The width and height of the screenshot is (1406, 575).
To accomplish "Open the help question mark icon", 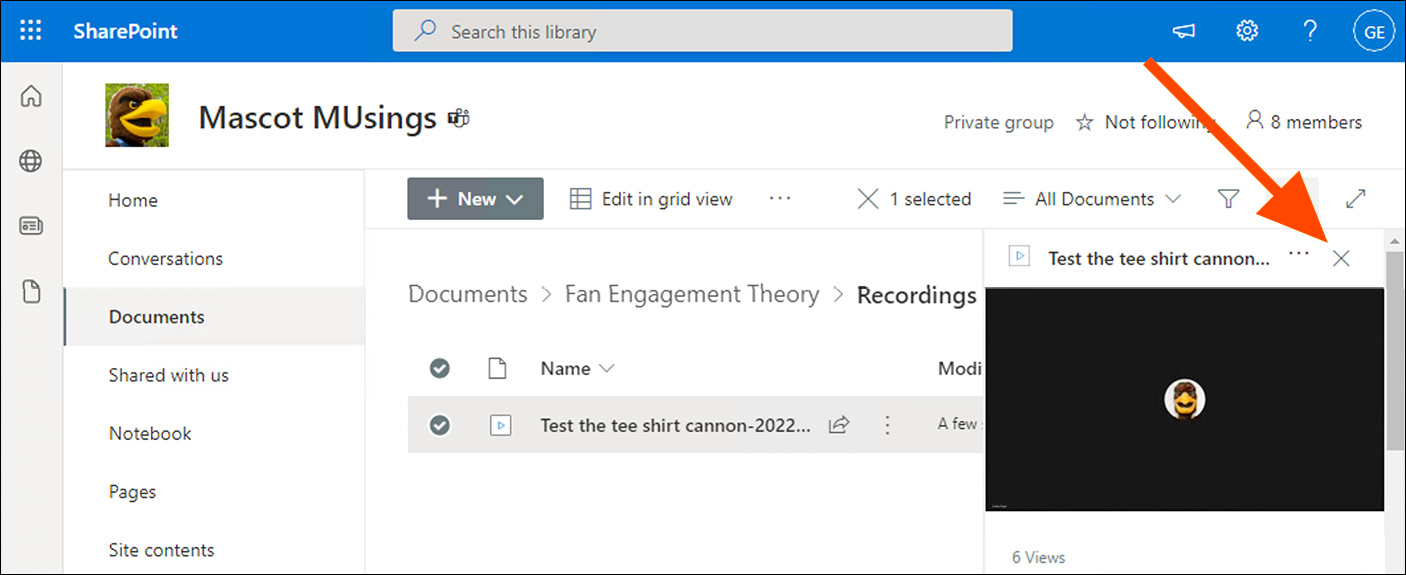I will point(1310,31).
